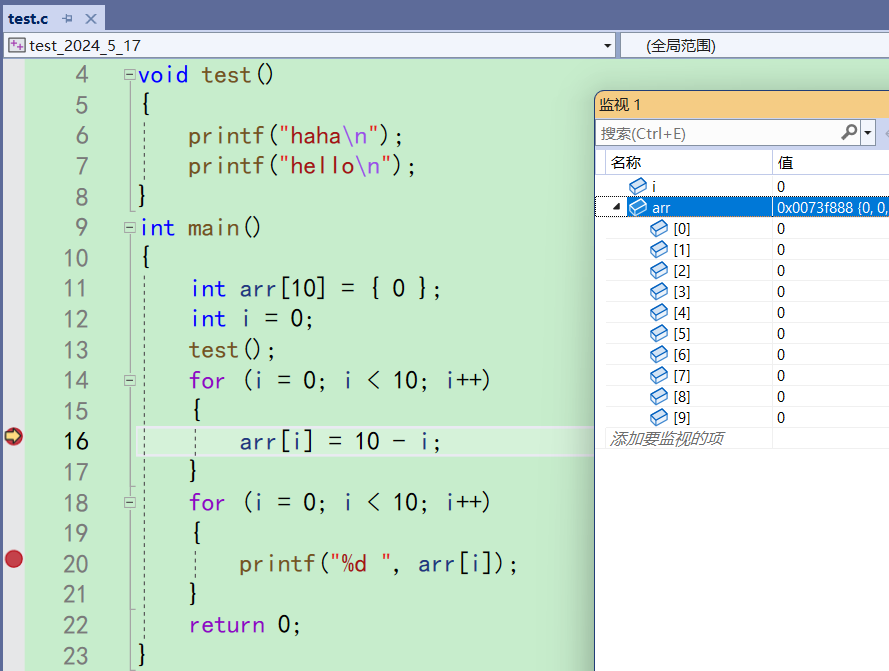Click line number 11 in the gutter
The width and height of the screenshot is (889, 671).
(x=75, y=288)
